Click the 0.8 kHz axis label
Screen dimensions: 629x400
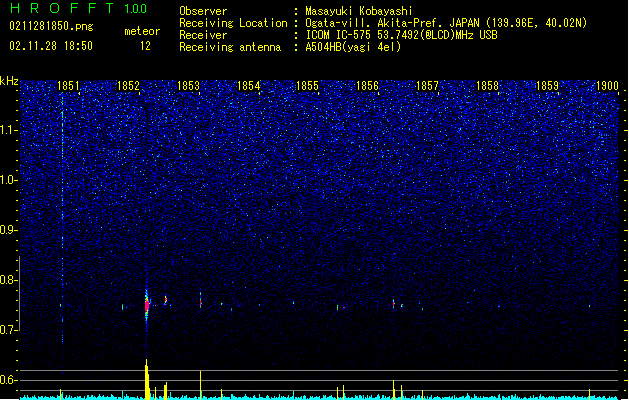point(8,280)
